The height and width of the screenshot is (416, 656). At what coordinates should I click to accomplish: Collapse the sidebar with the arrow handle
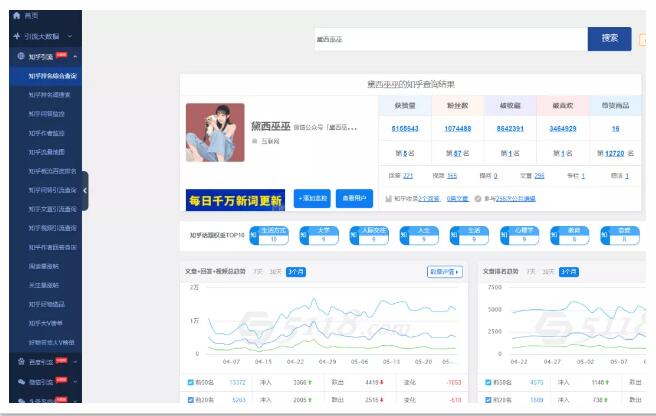click(85, 190)
